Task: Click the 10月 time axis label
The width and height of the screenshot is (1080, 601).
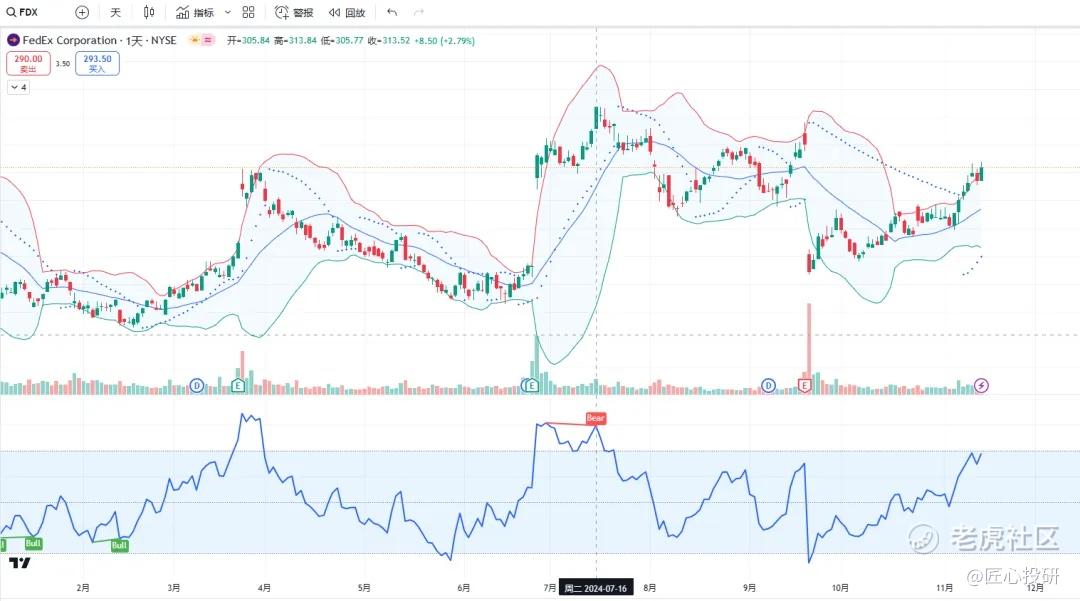Action: [840, 588]
